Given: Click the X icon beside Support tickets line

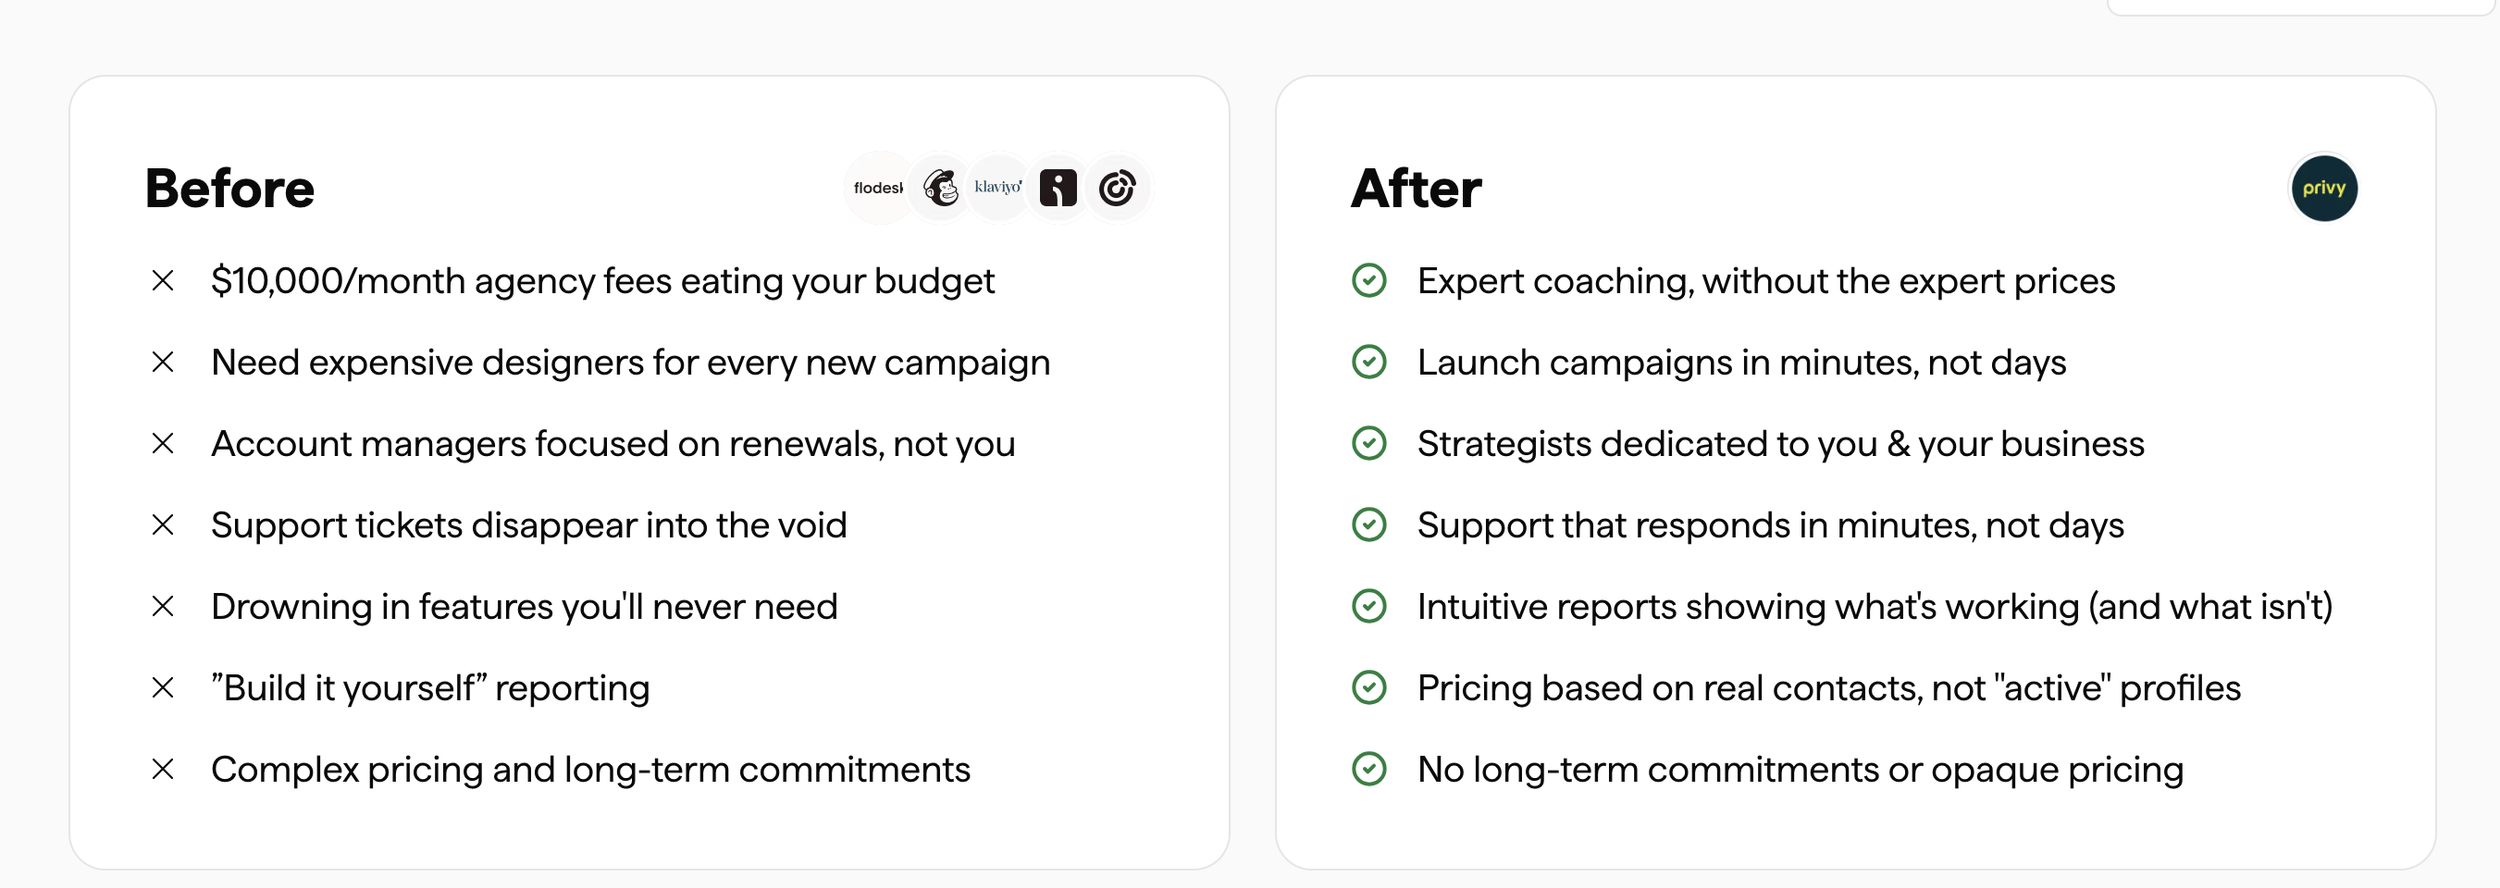Looking at the screenshot, I should (x=163, y=525).
